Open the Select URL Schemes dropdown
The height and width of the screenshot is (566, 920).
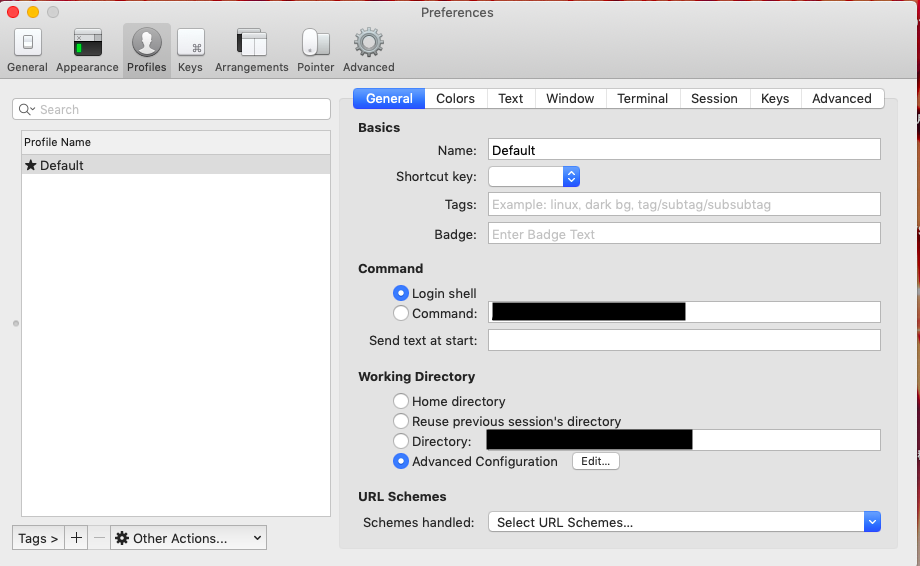click(684, 522)
